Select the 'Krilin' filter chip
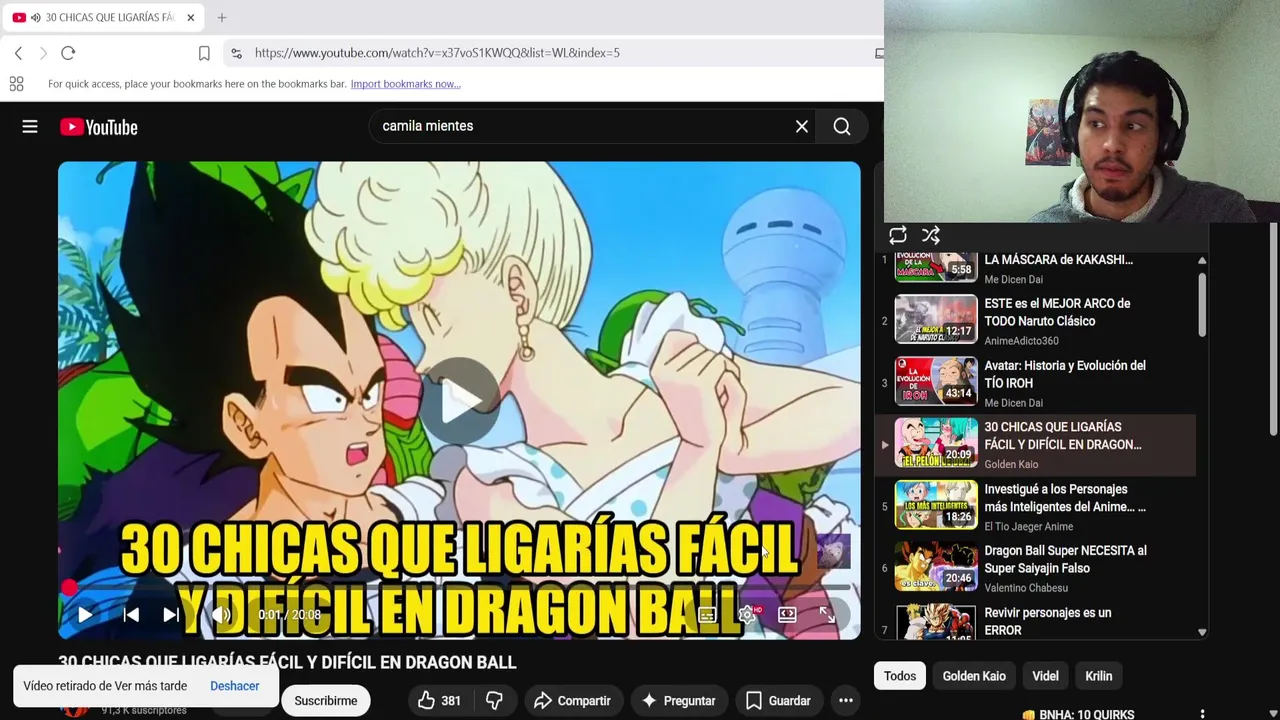 (1099, 676)
